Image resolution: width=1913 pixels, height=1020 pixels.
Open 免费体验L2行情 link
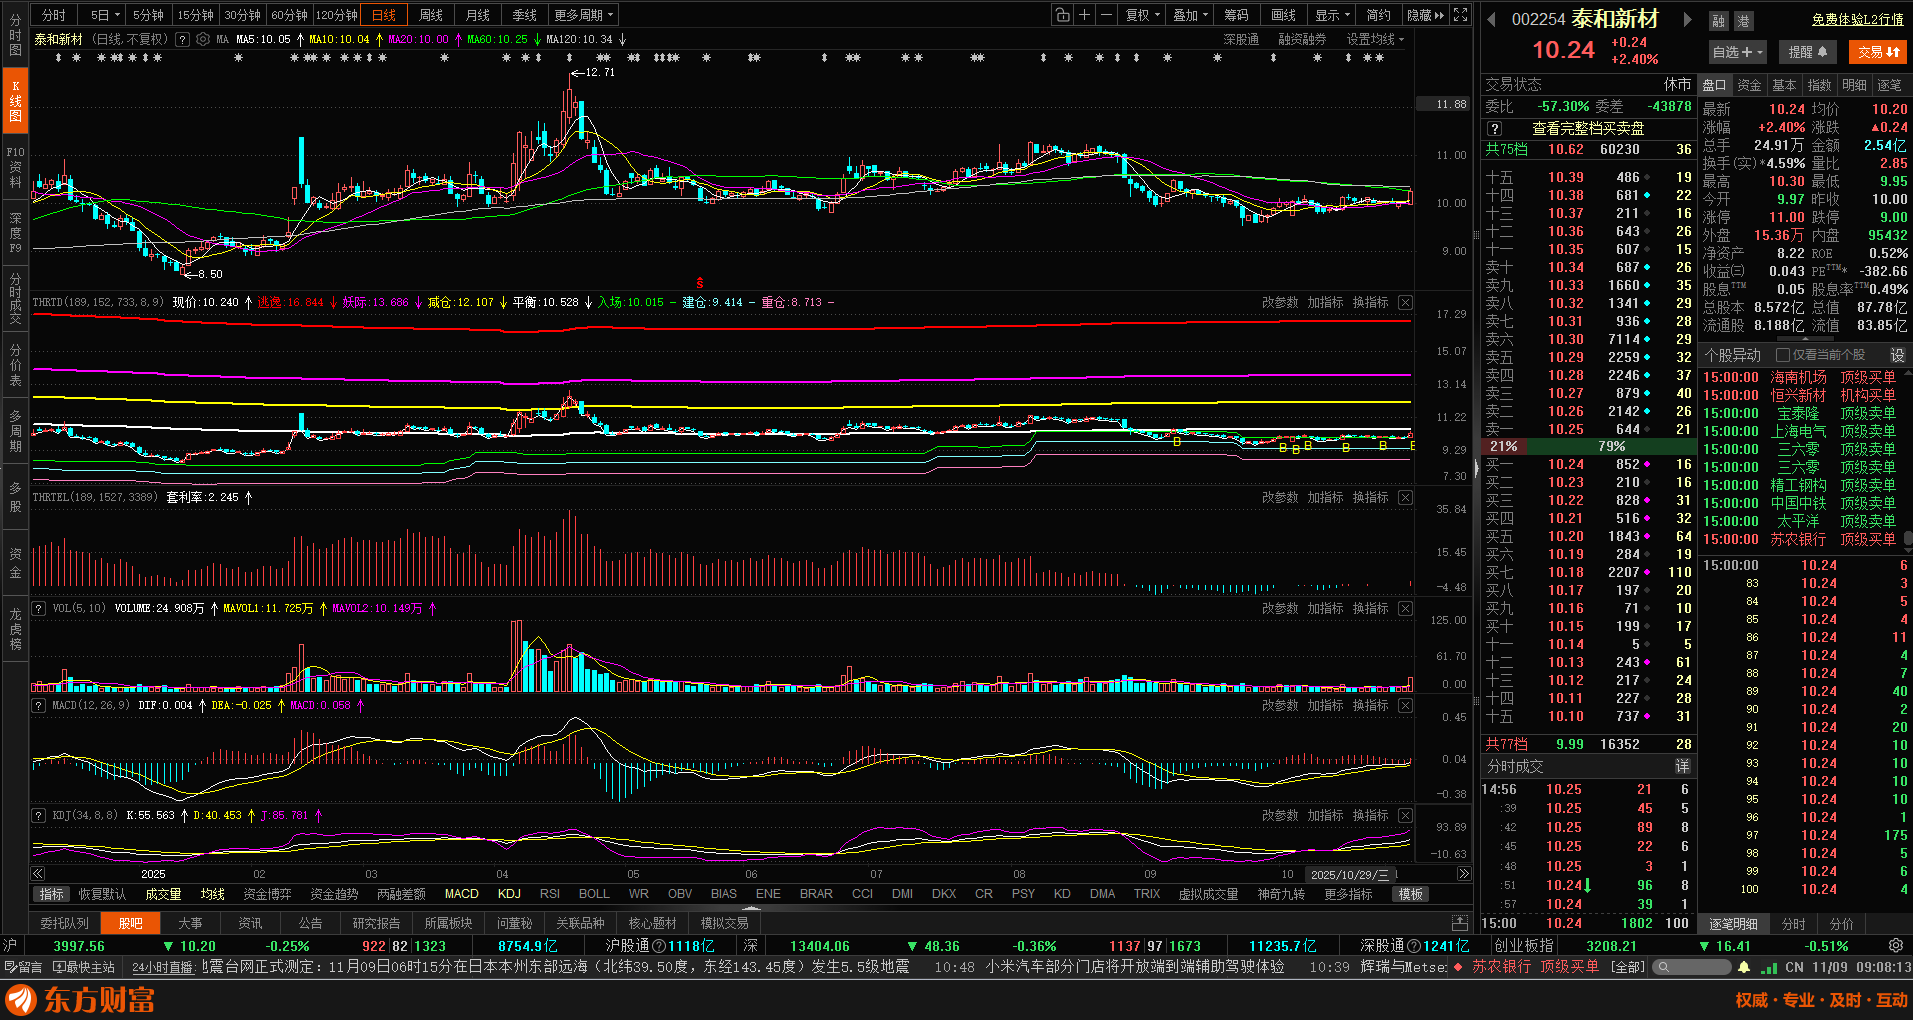click(x=1857, y=20)
